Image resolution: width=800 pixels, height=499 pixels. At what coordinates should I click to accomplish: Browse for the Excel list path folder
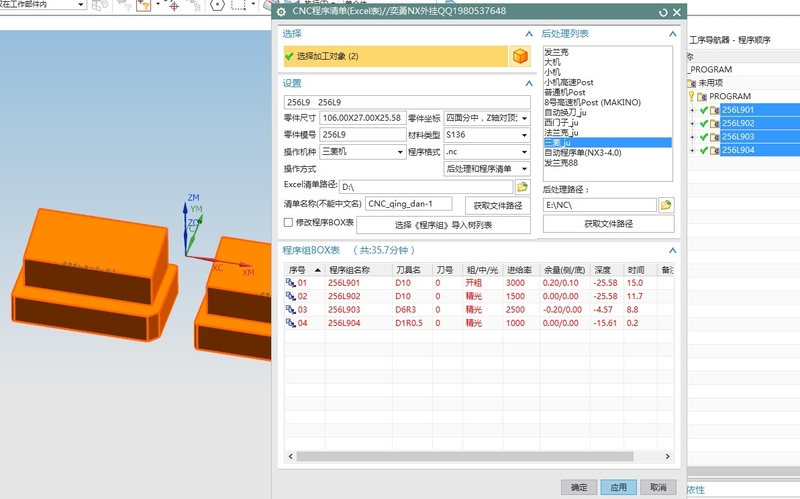coord(522,187)
